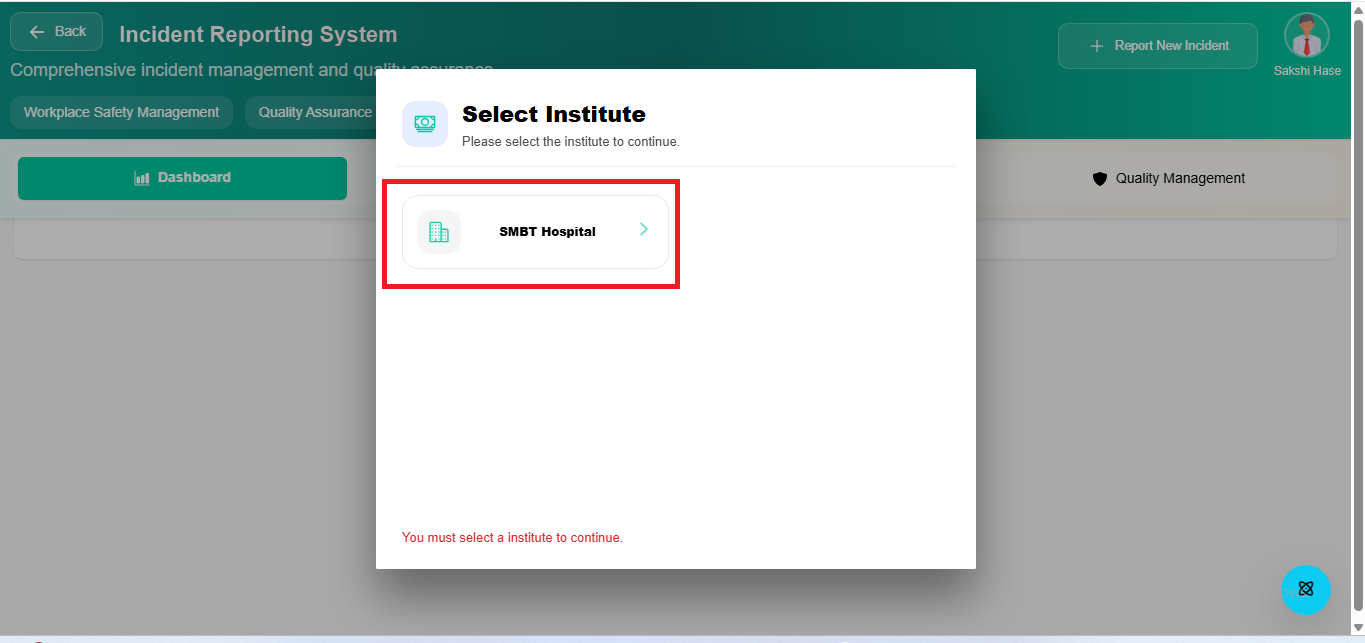Screen dimensions: 1365x643
Task: Click the Select Institute header icon
Action: 424,123
